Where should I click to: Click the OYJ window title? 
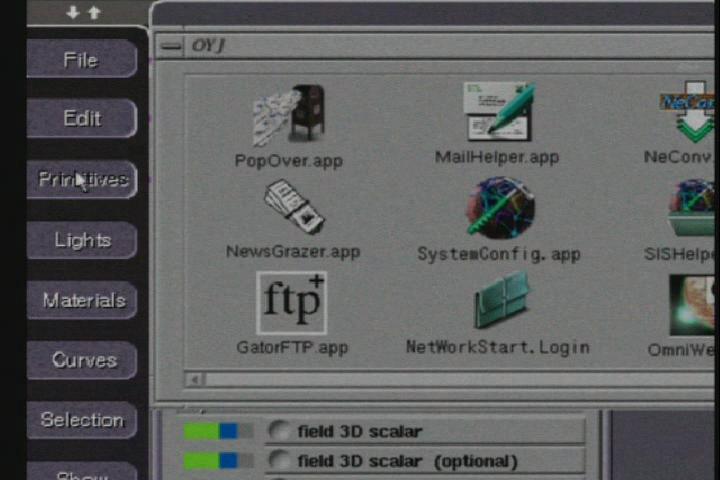click(208, 46)
